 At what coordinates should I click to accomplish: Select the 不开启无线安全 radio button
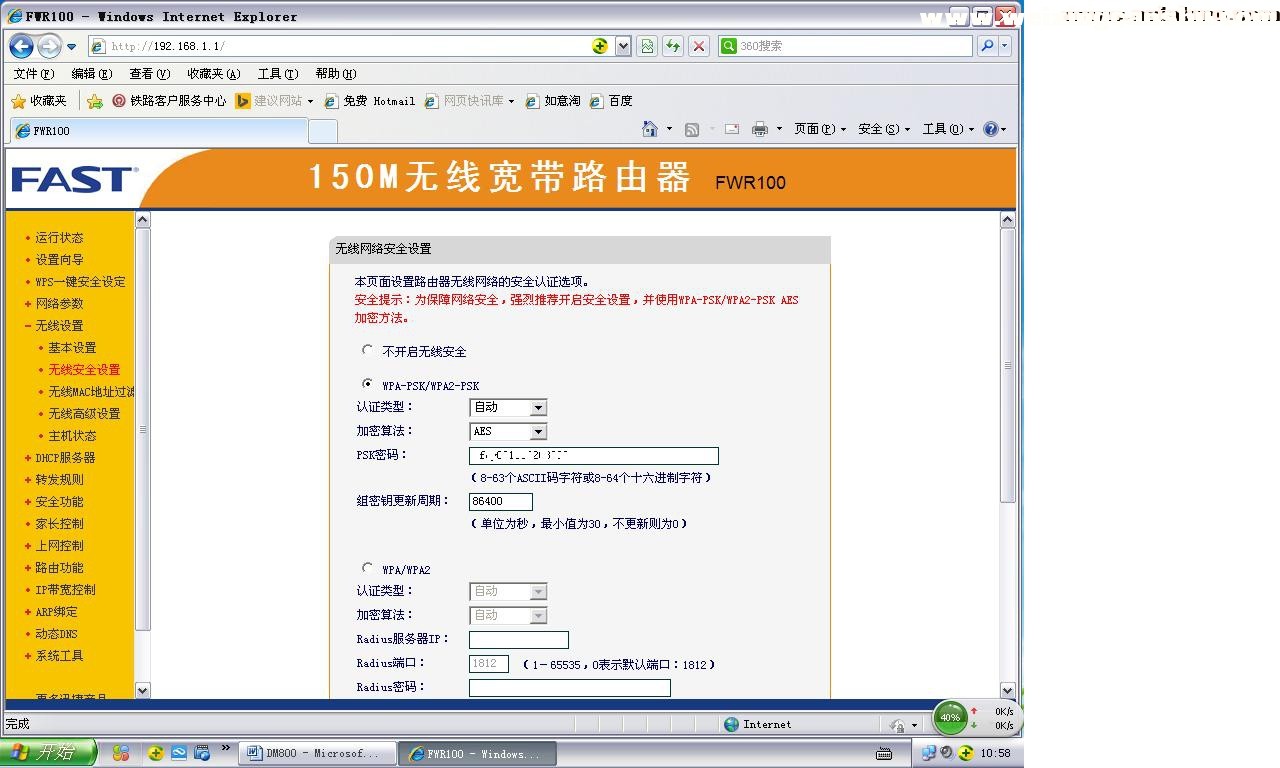(367, 351)
